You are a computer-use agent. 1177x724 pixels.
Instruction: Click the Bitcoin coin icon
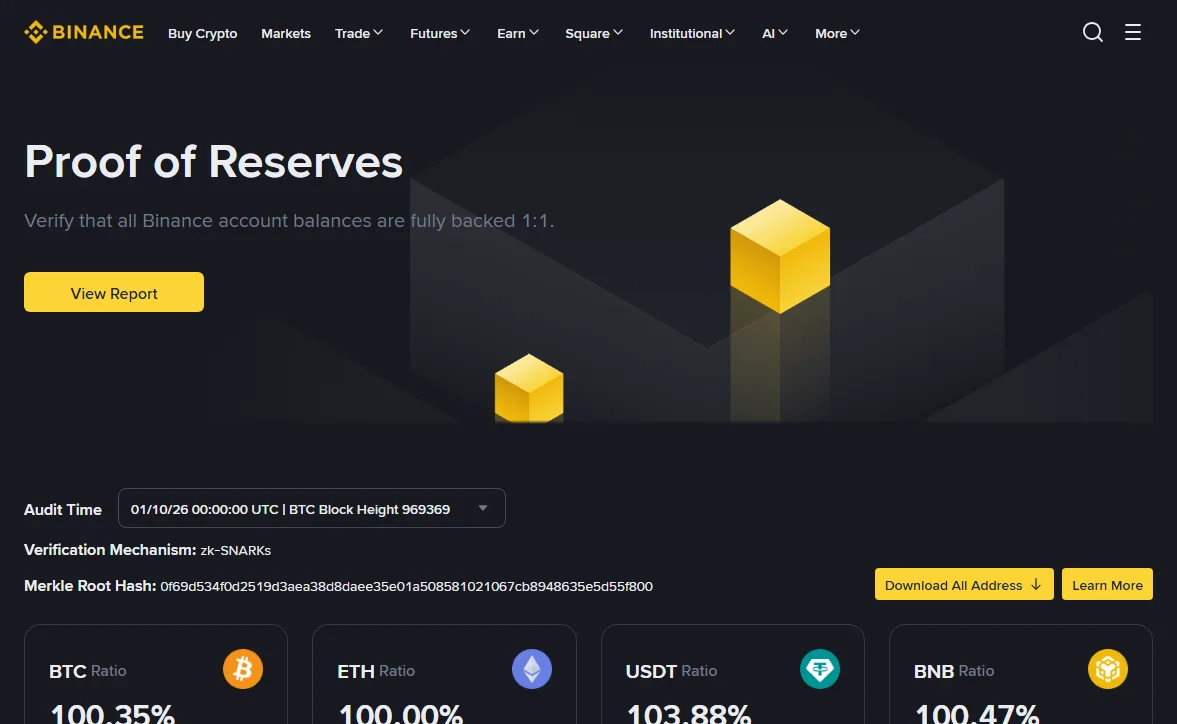click(243, 668)
